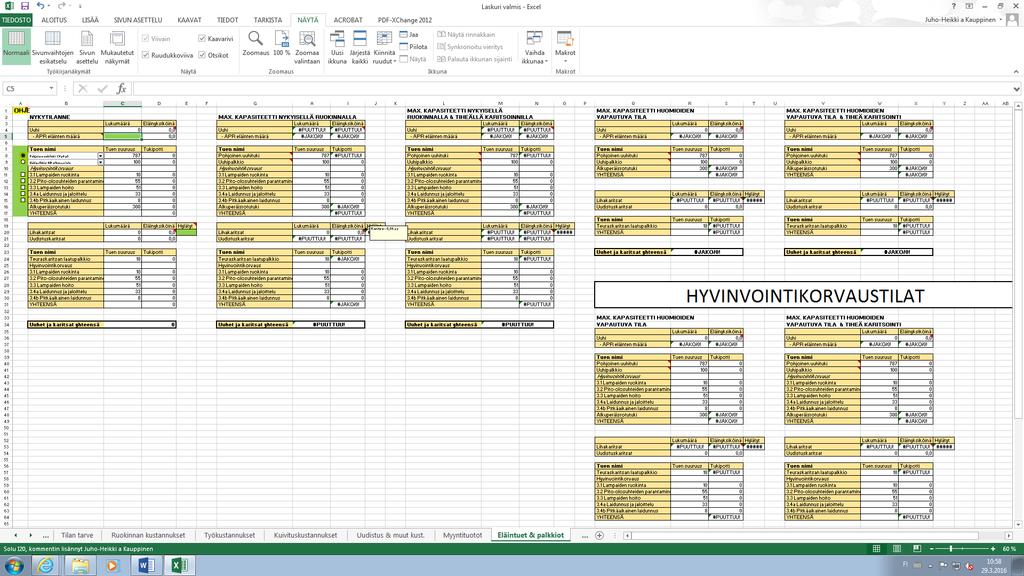1024x576 pixels.
Task: Open the Name Box dropdown arrow
Action: 51,88
